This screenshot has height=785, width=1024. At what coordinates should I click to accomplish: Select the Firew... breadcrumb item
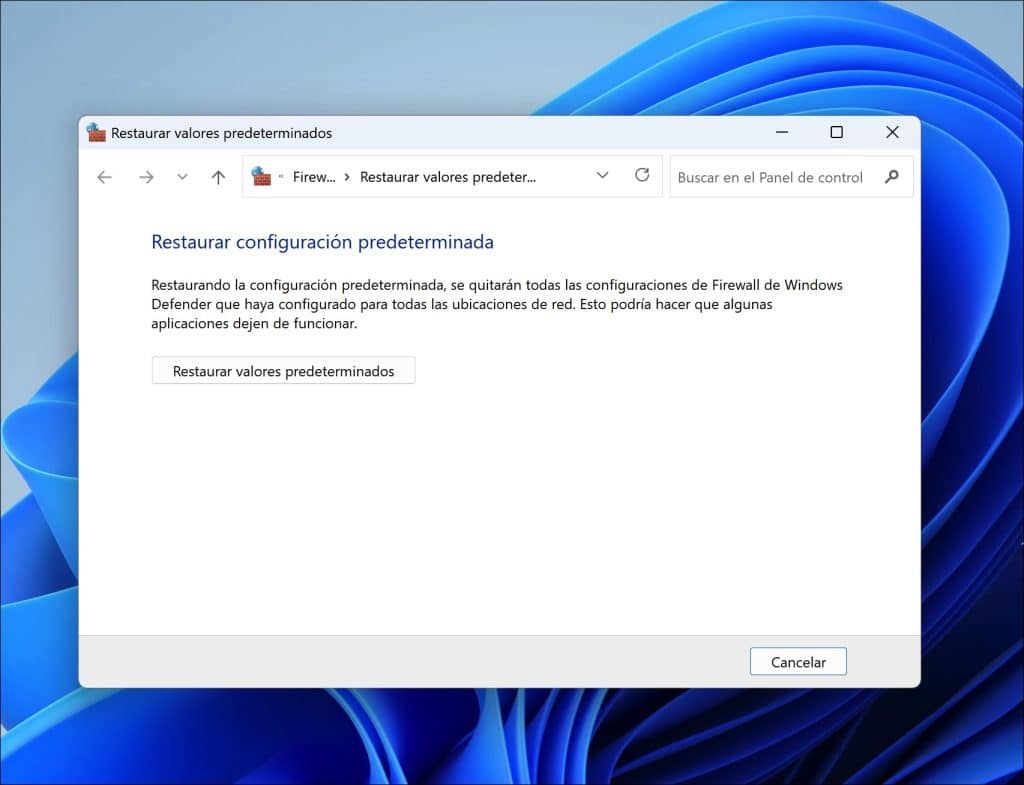point(314,177)
